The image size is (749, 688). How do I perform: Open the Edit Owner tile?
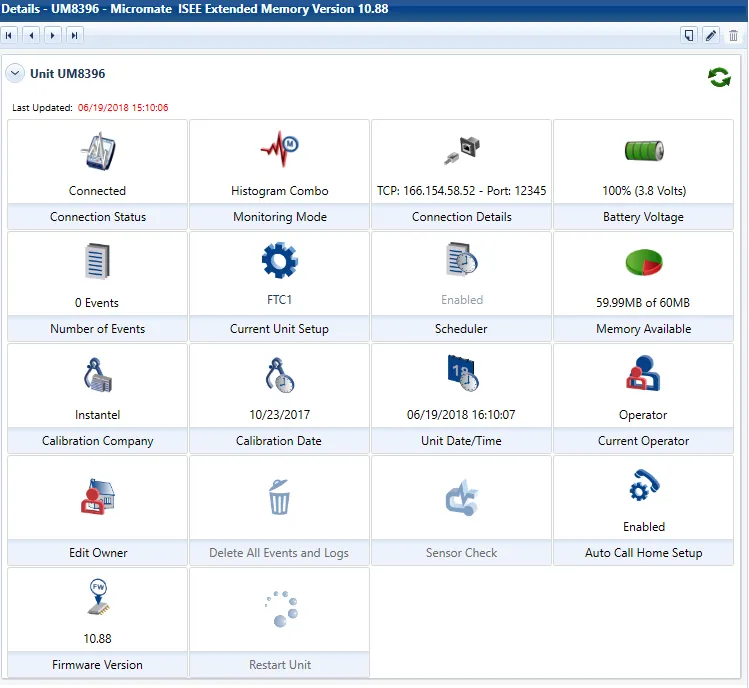(x=97, y=510)
